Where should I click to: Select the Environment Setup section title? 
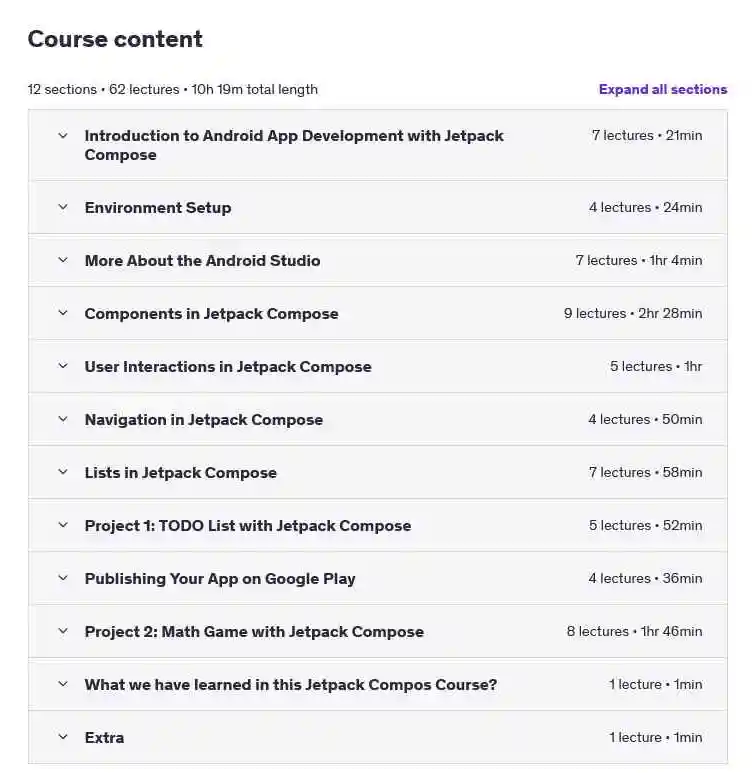158,208
